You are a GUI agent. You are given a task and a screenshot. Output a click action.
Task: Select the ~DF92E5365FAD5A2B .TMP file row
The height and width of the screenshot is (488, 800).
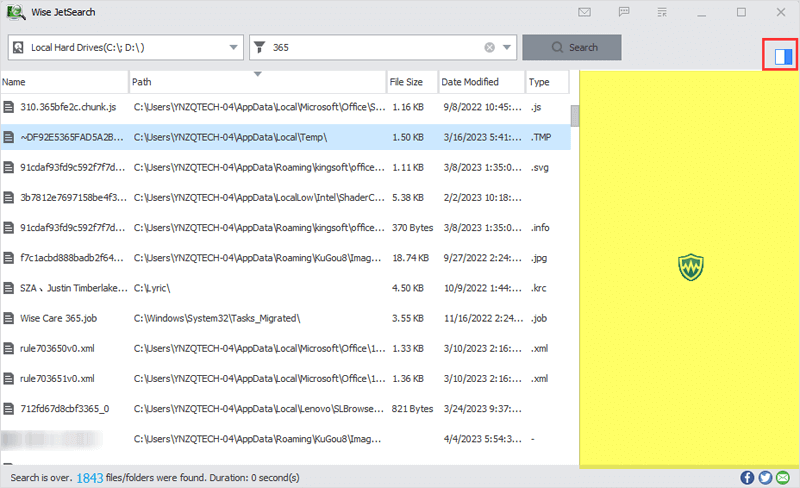click(285, 137)
